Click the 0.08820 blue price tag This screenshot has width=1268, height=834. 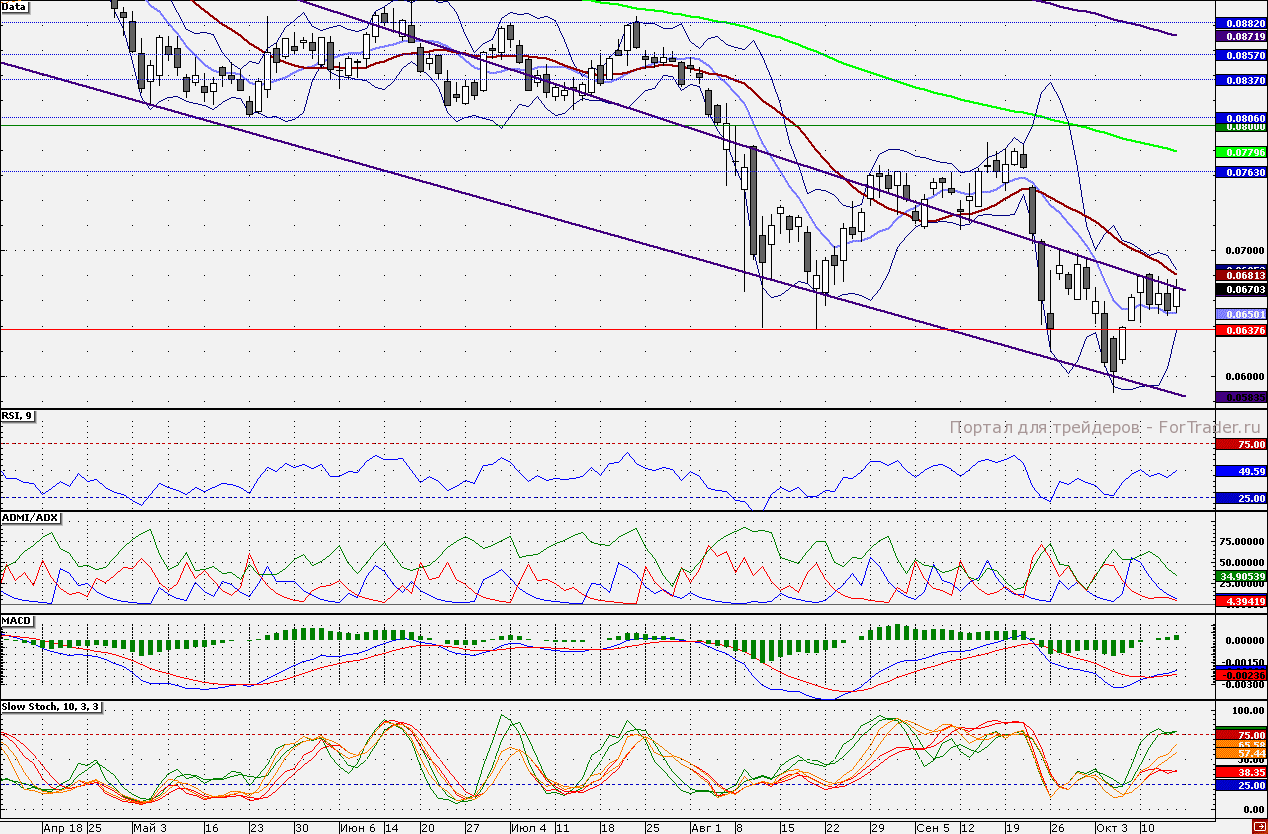1239,22
